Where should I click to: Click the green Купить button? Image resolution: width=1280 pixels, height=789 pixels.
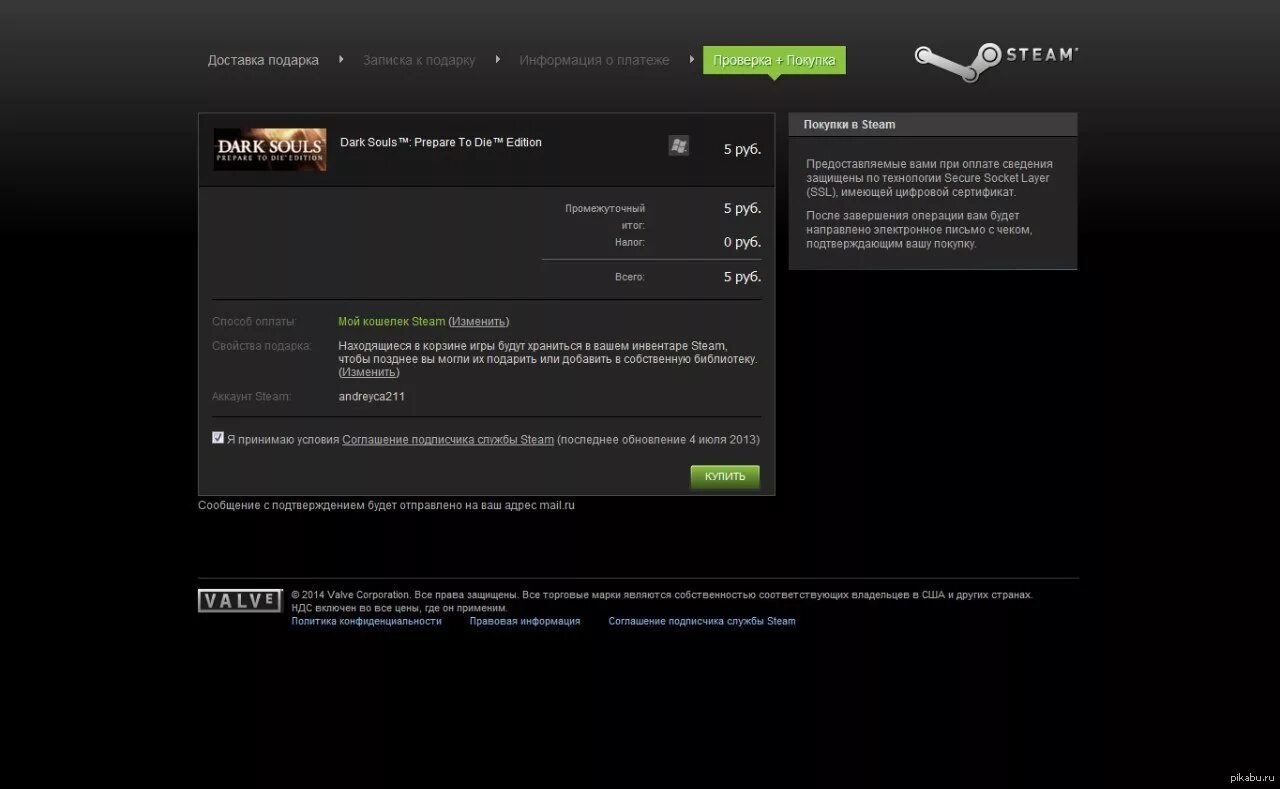coord(725,477)
